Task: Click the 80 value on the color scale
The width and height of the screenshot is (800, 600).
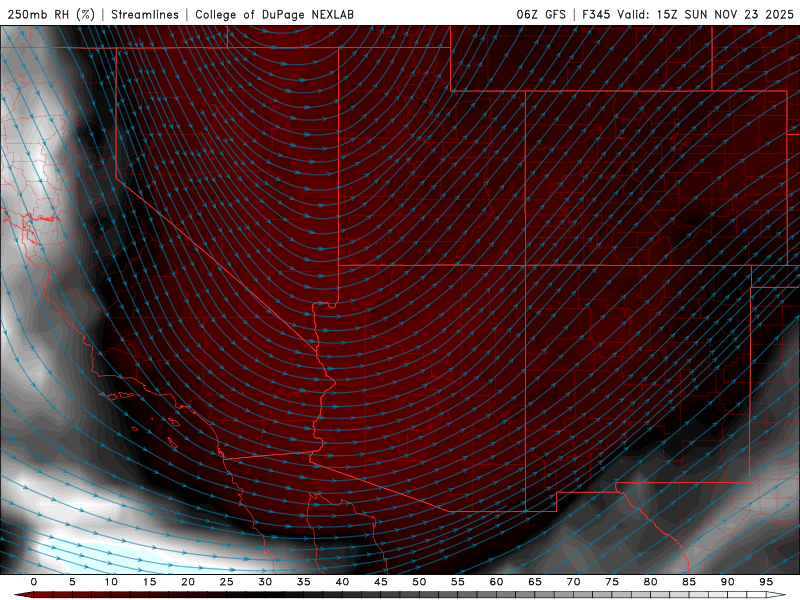Action: (651, 582)
